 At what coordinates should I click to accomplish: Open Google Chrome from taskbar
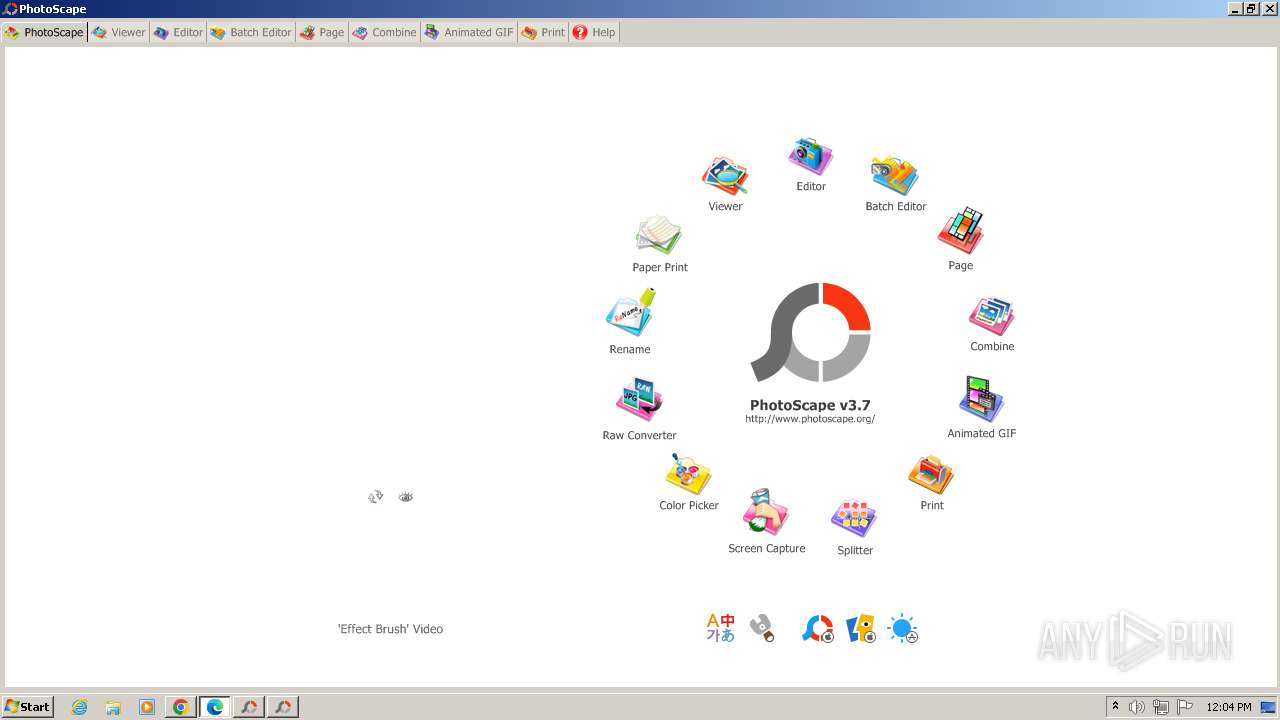pyautogui.click(x=181, y=707)
